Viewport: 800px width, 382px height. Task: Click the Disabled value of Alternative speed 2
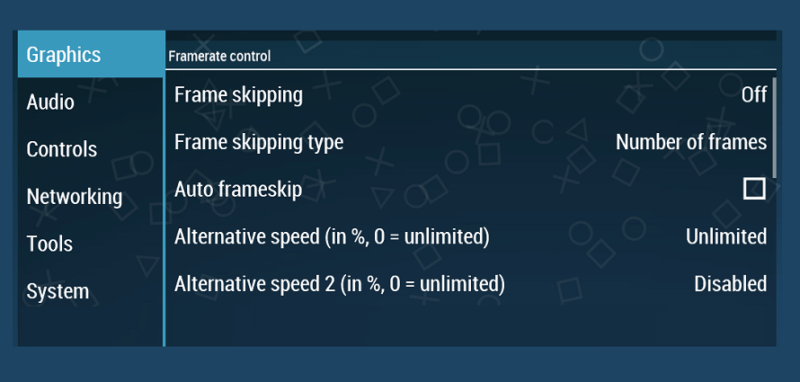[730, 284]
